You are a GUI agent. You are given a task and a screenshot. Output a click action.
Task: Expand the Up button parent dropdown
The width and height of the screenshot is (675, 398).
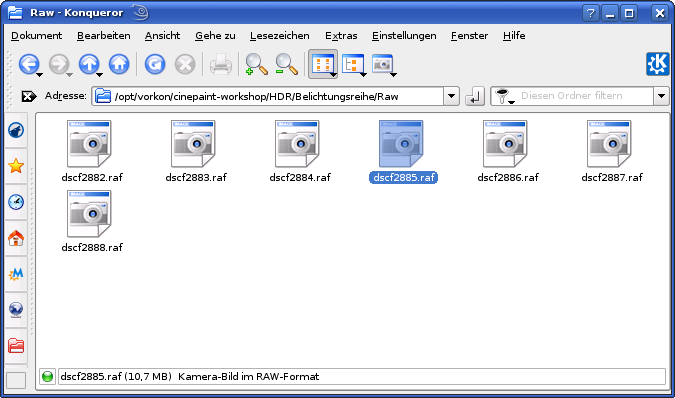coord(99,75)
